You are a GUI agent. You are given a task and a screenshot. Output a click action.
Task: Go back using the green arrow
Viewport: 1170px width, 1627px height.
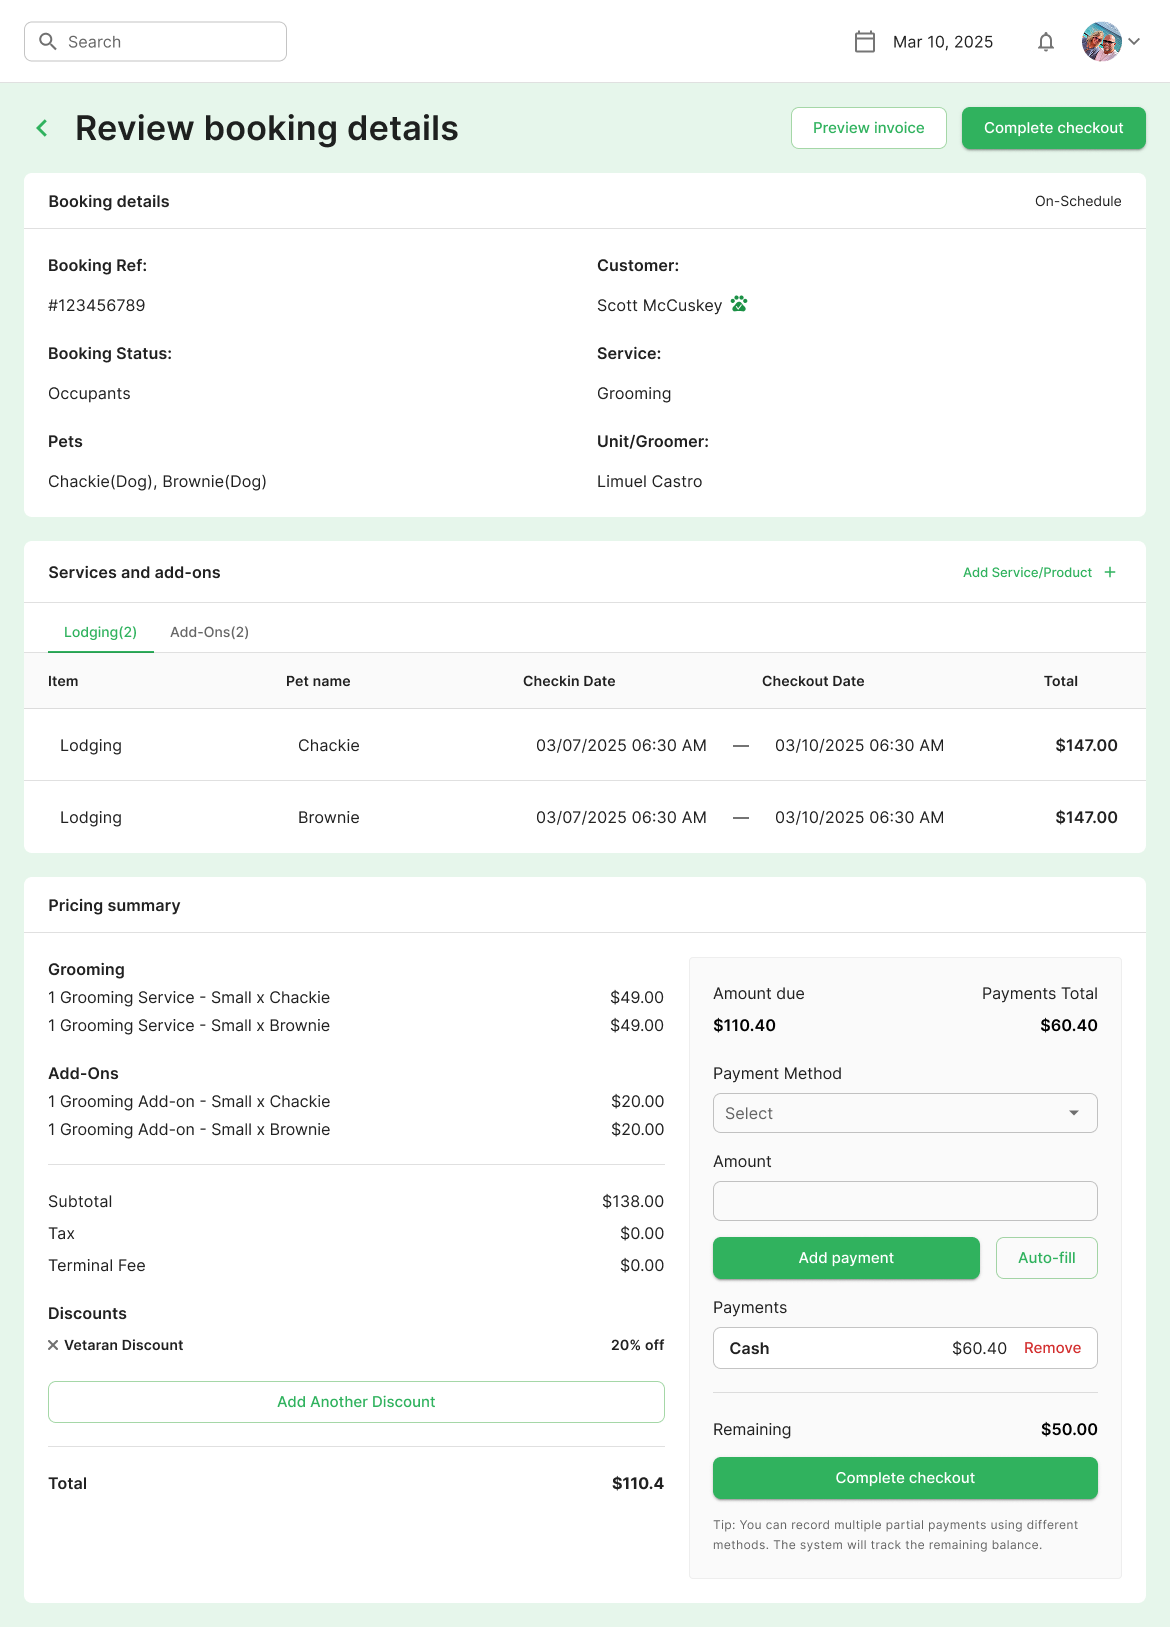[x=42, y=128]
